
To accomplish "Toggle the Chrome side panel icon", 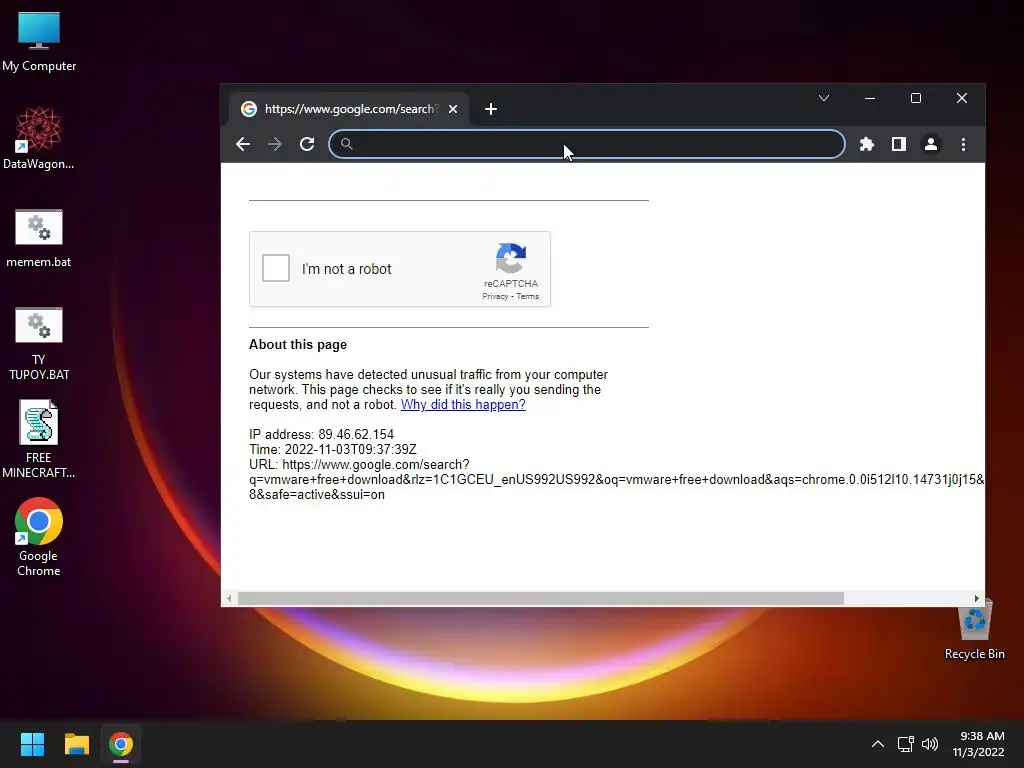I will coord(899,144).
